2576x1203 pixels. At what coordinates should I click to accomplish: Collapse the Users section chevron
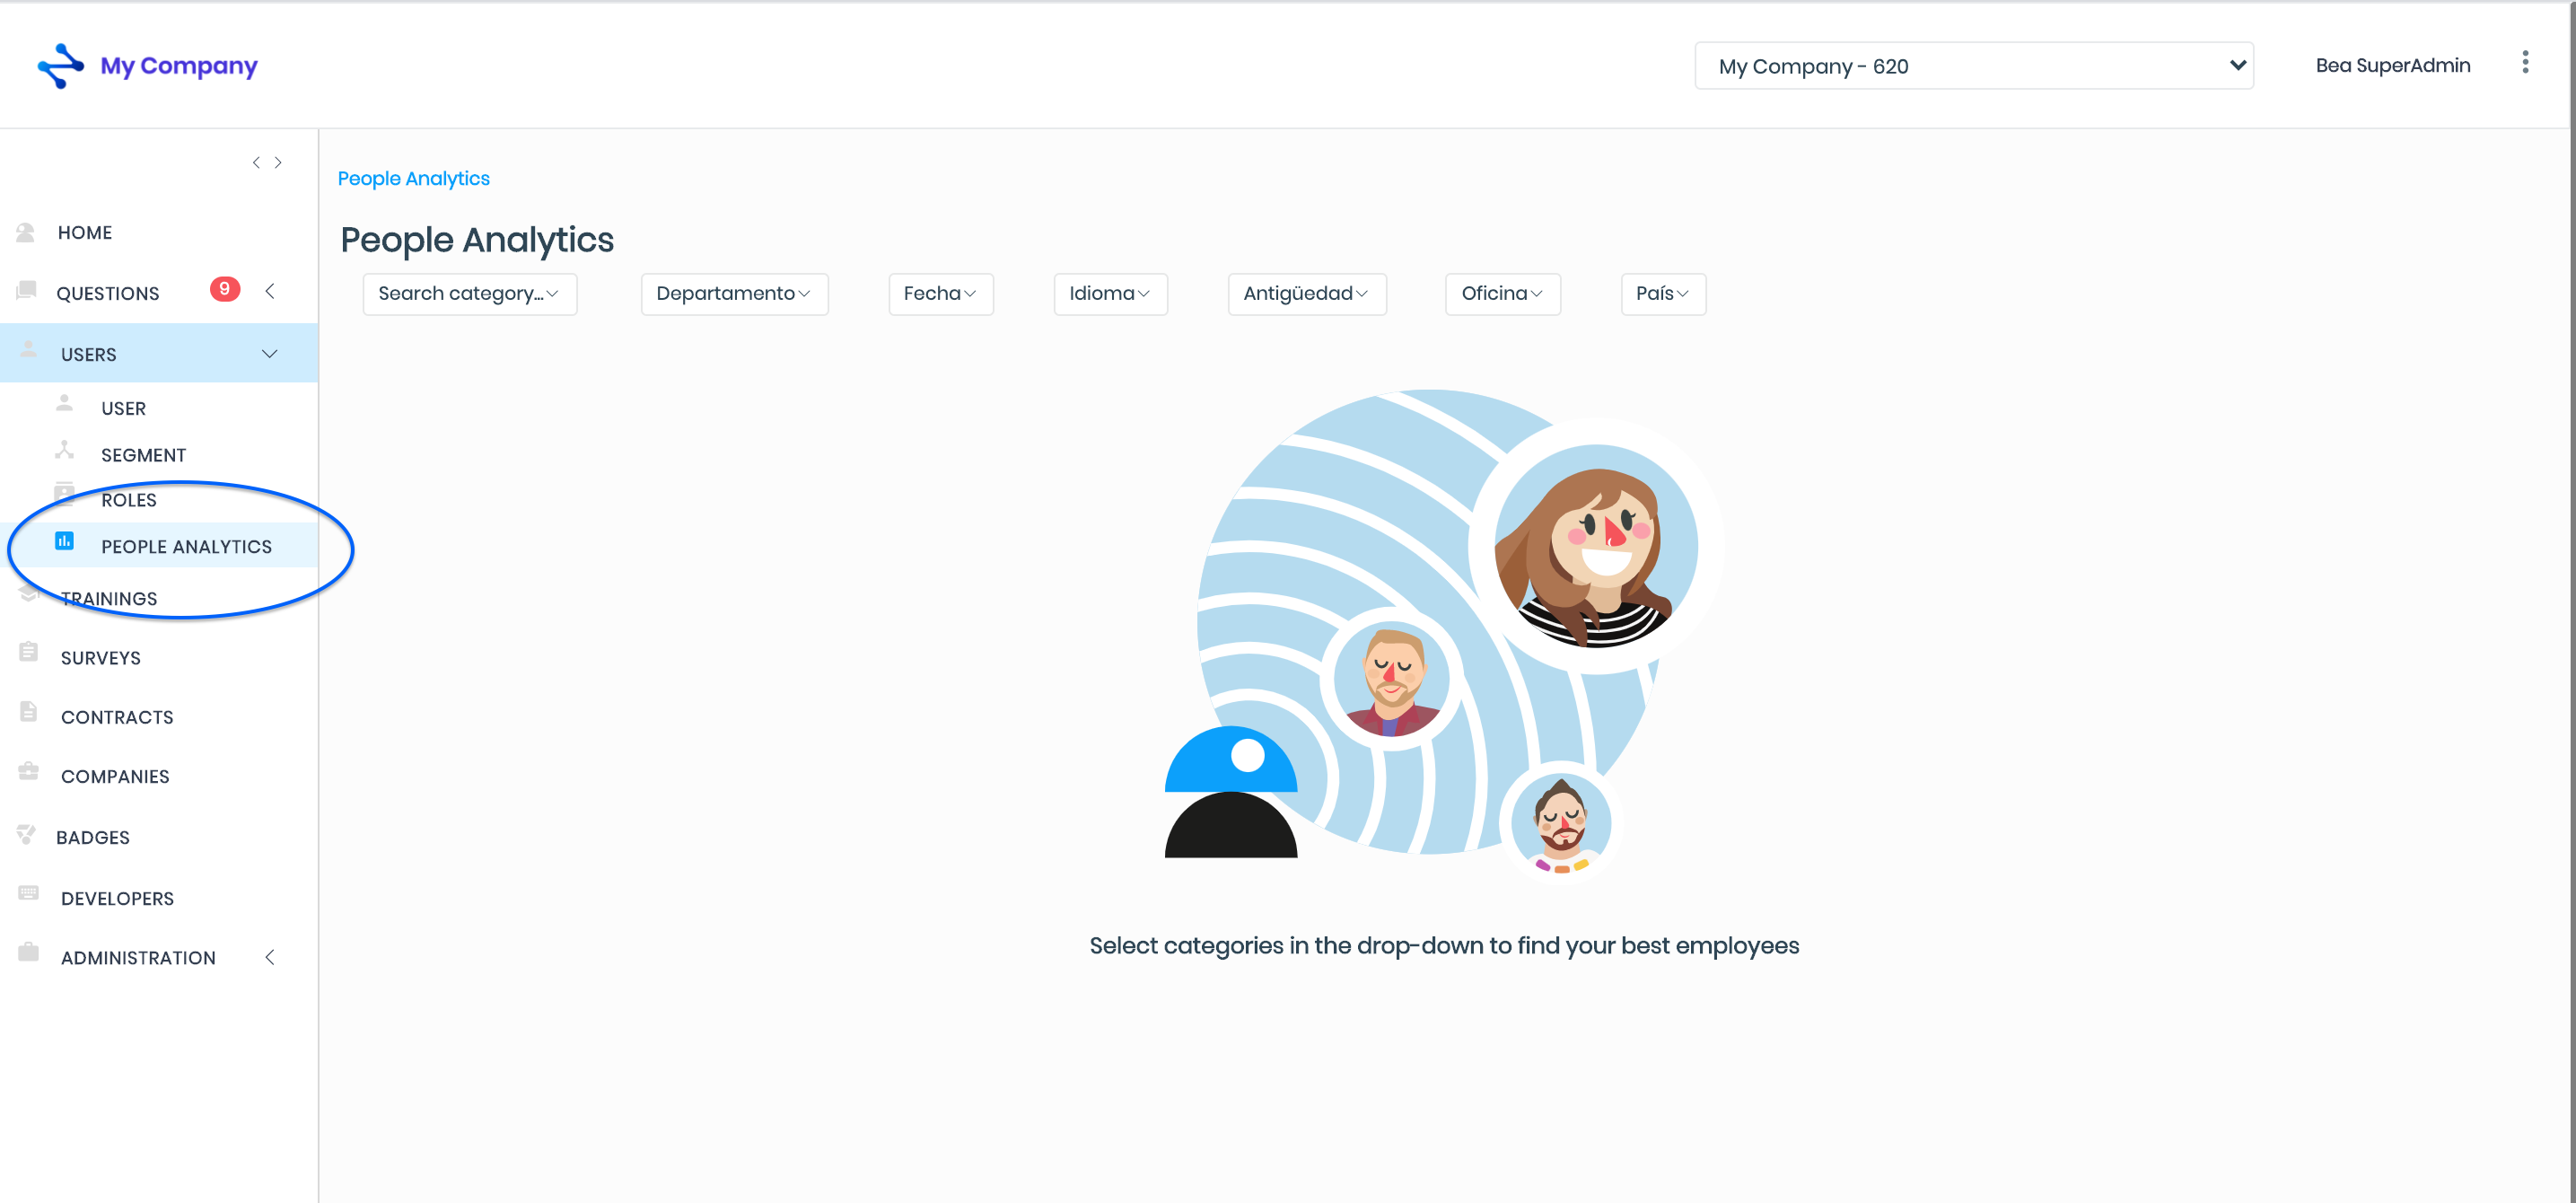pyautogui.click(x=269, y=354)
